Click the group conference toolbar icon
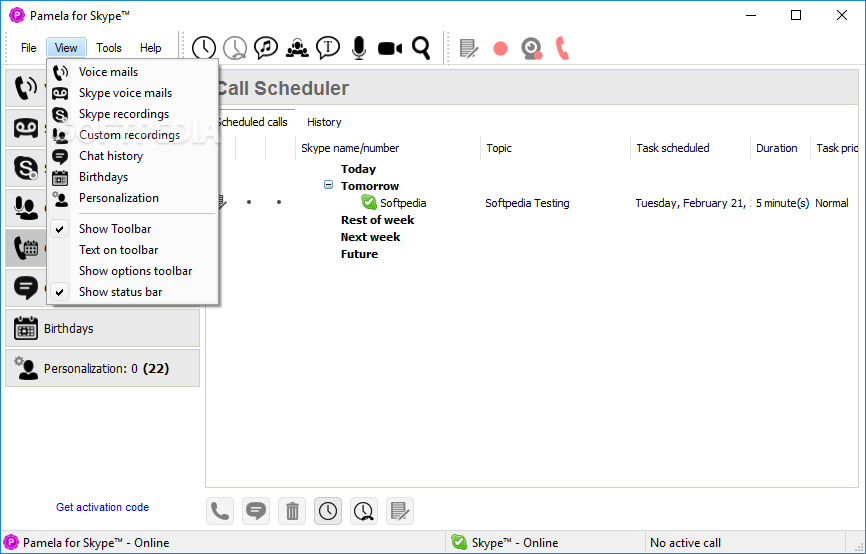 pos(297,48)
